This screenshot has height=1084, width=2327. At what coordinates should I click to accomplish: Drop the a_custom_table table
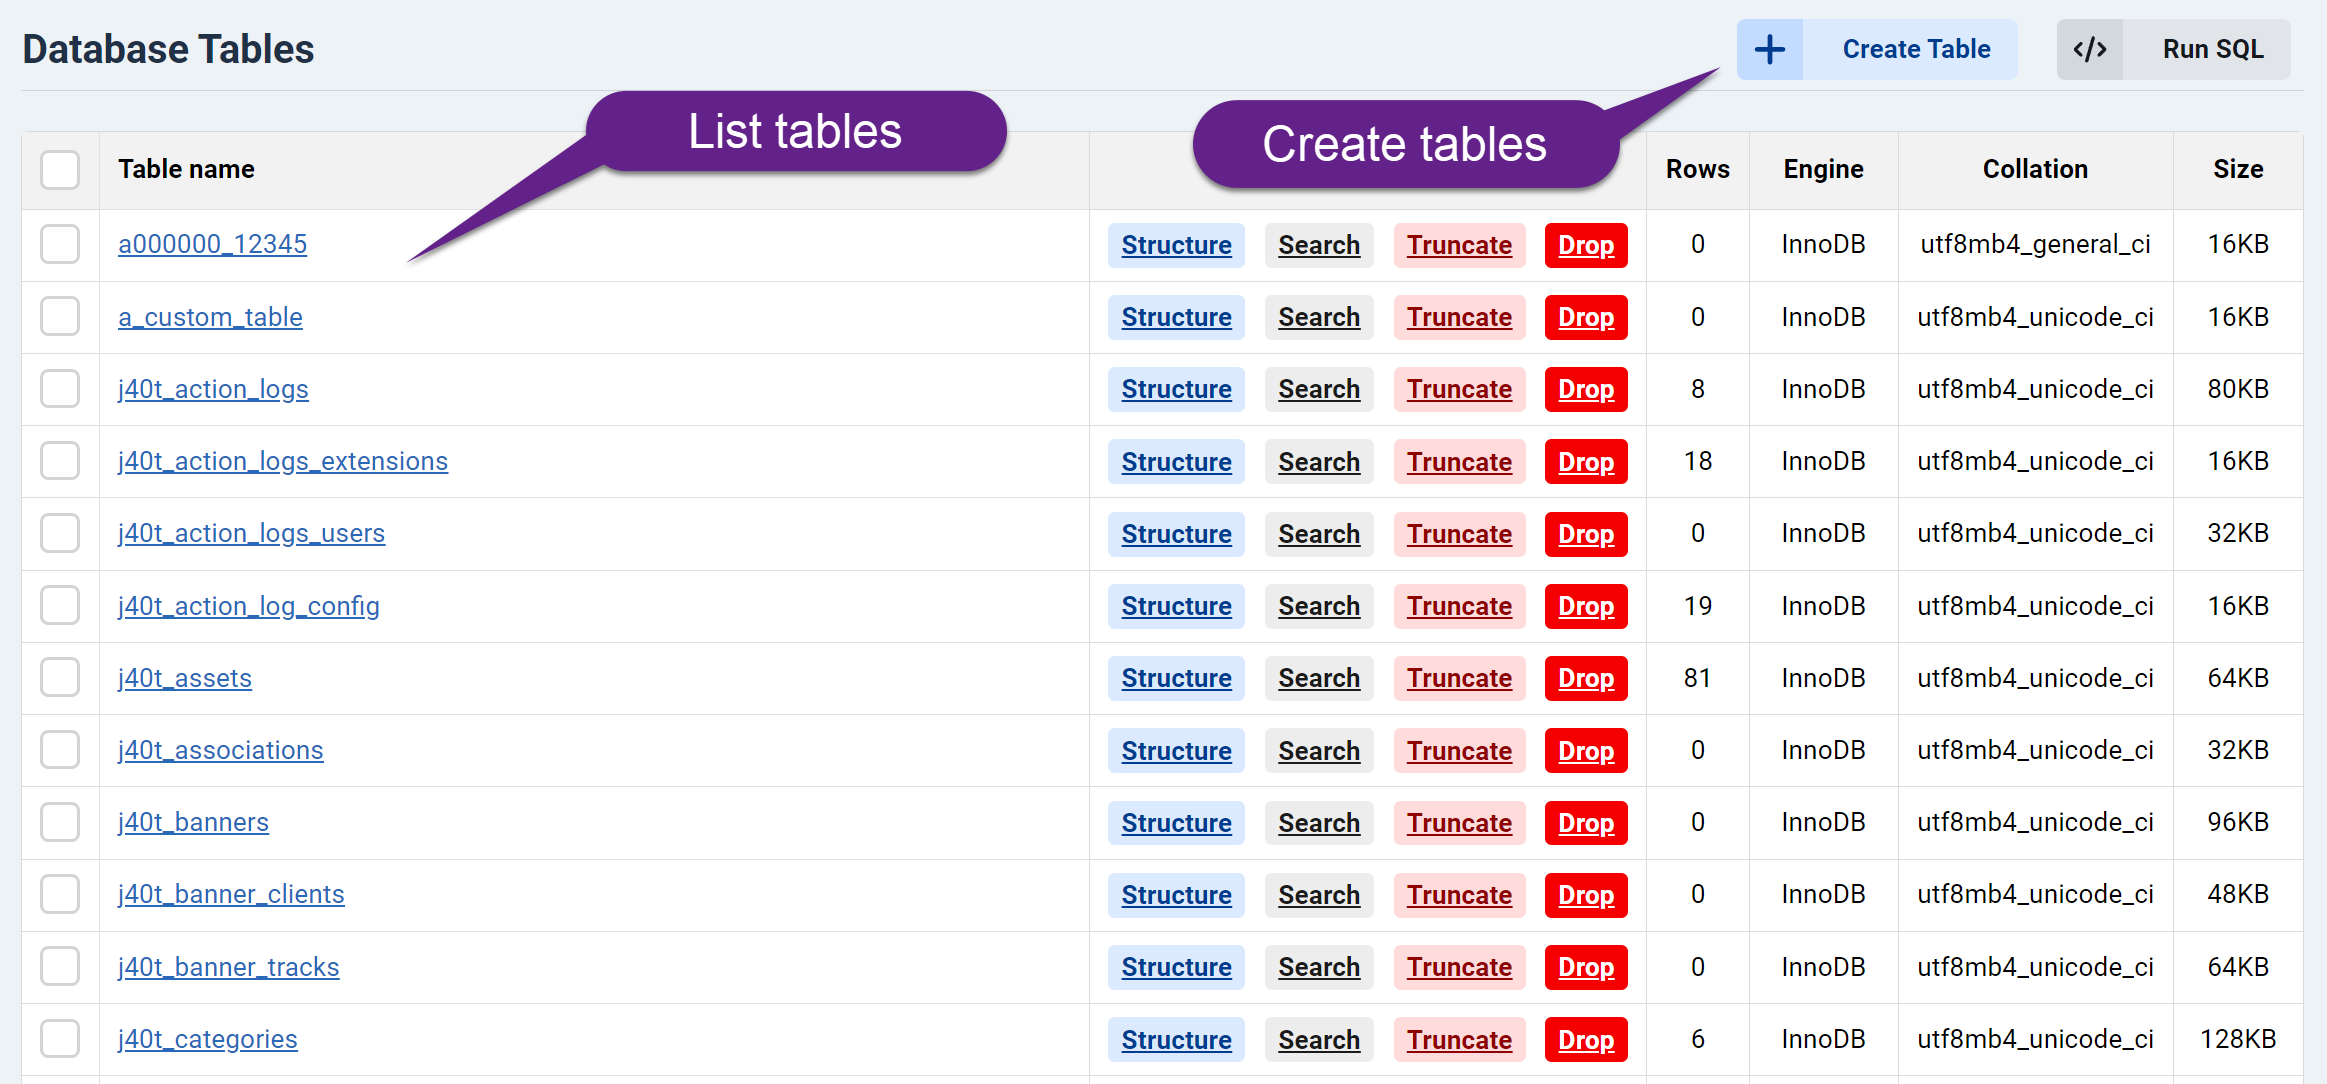pos(1586,317)
